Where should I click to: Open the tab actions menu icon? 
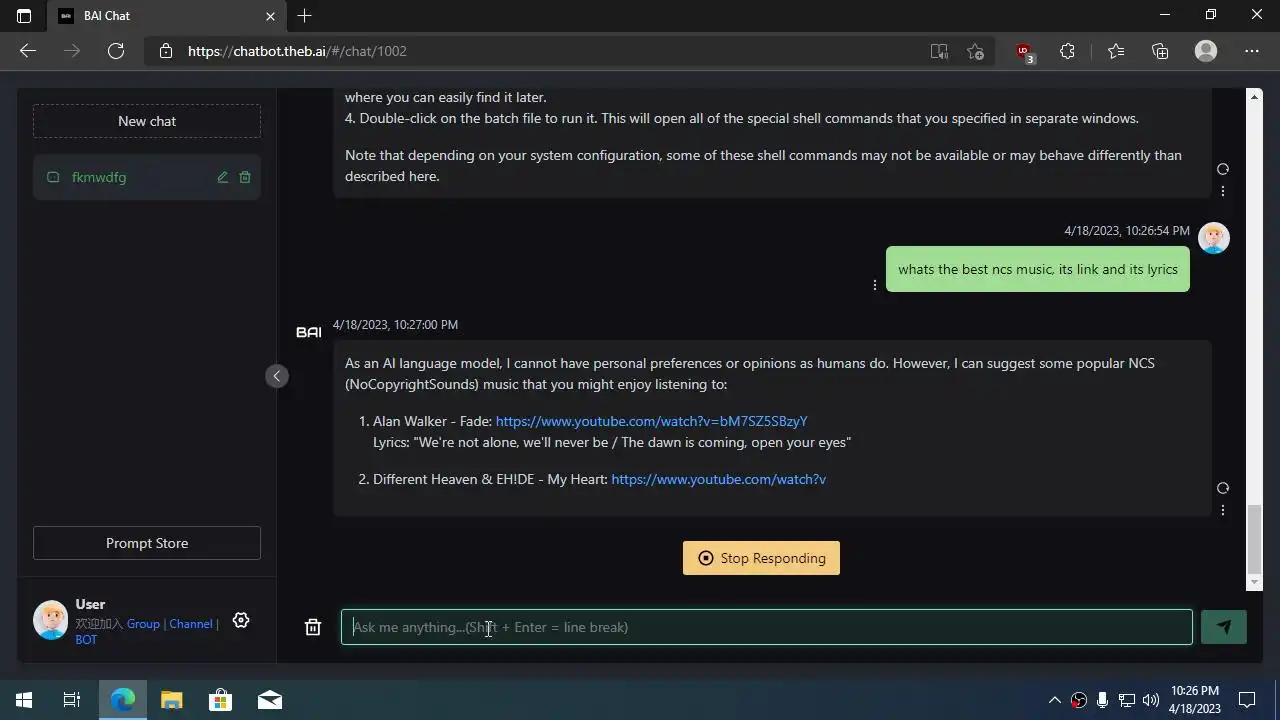pos(24,16)
